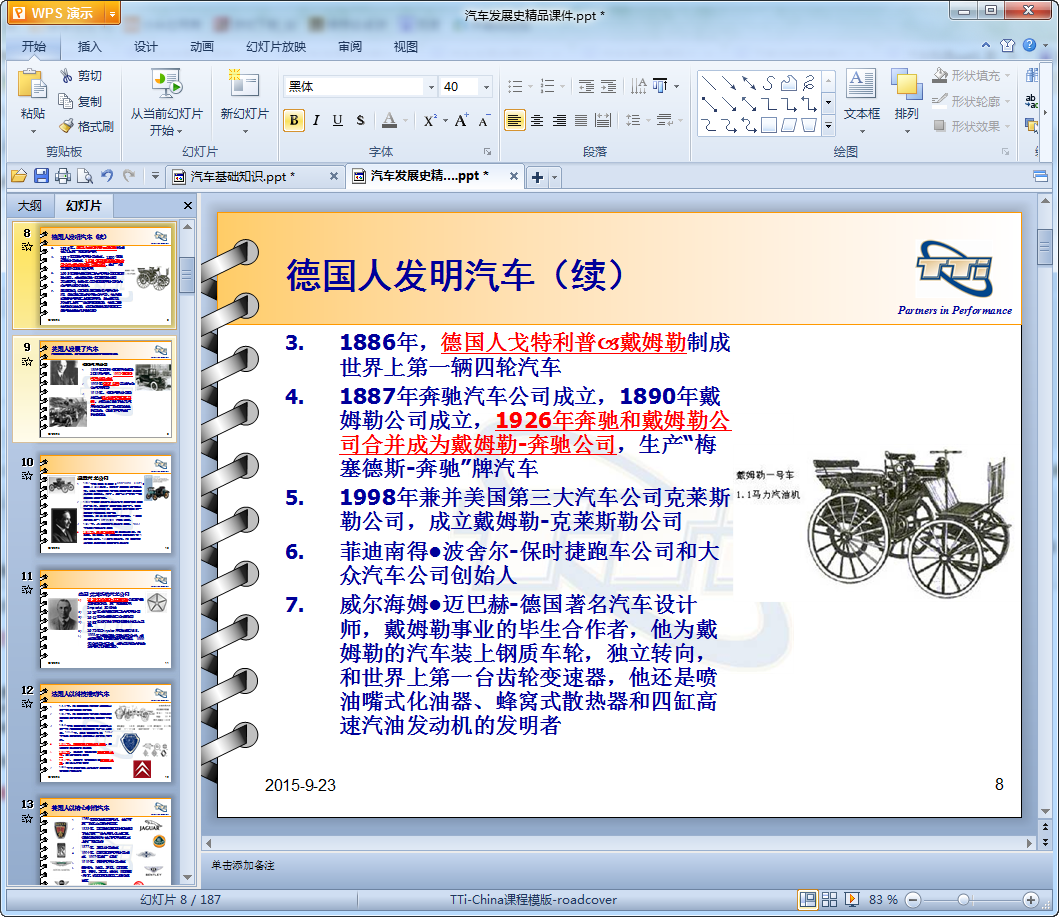Image resolution: width=1059 pixels, height=917 pixels.
Task: Enable align left paragraph
Action: pyautogui.click(x=515, y=121)
